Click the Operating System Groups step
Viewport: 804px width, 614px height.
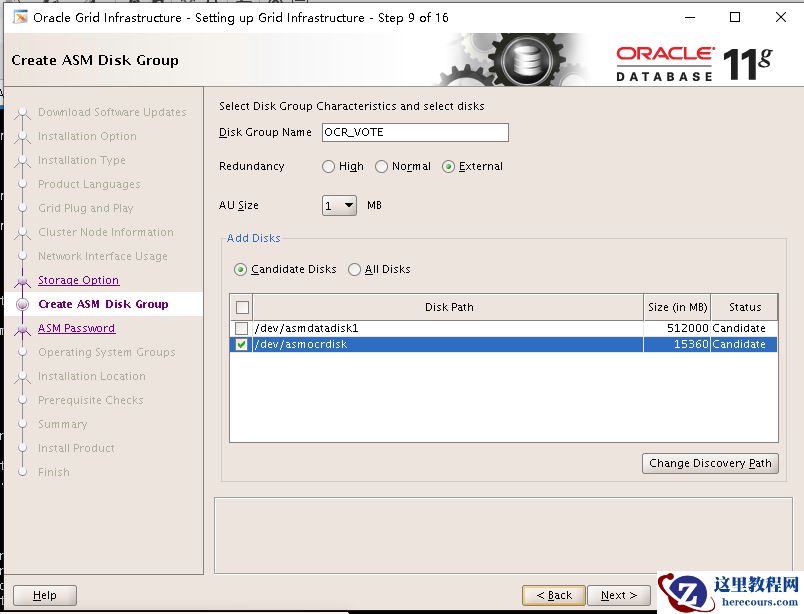[107, 352]
